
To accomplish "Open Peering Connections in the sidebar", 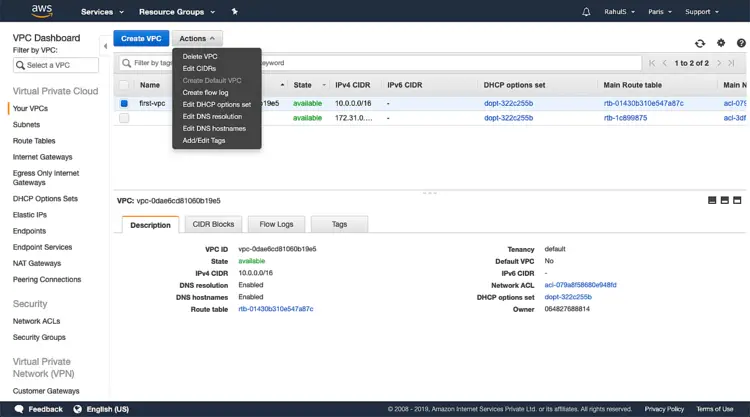I will [47, 279].
